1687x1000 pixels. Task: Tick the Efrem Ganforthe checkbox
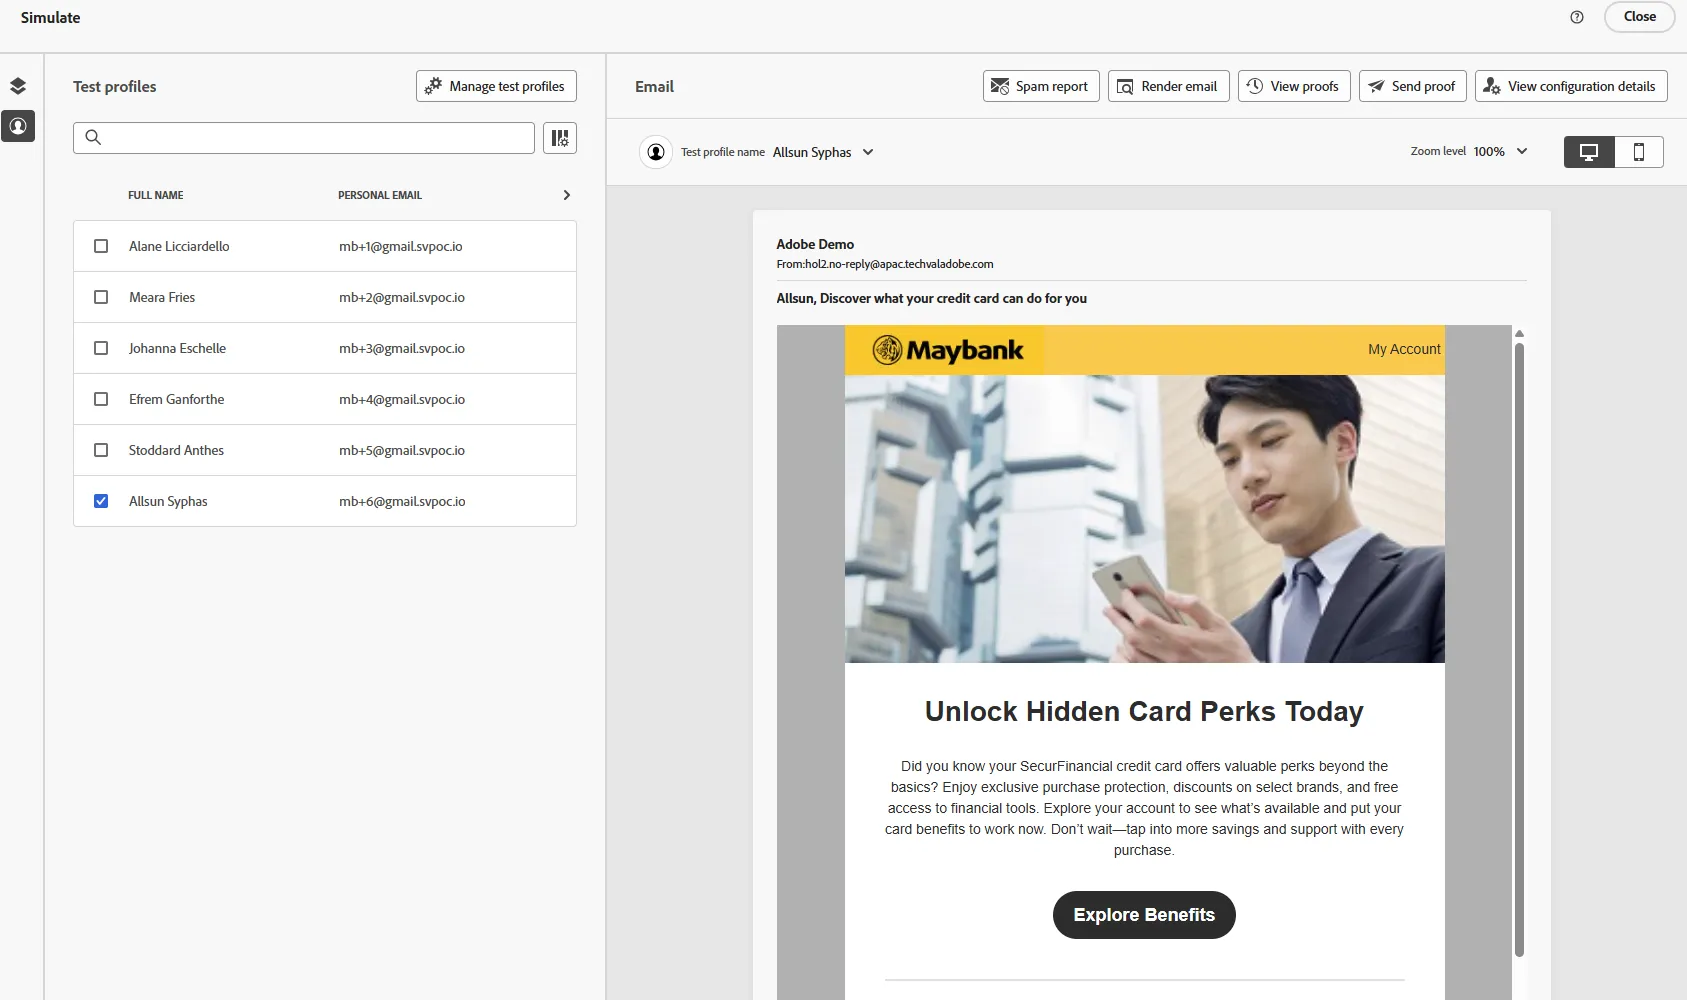pyautogui.click(x=101, y=399)
